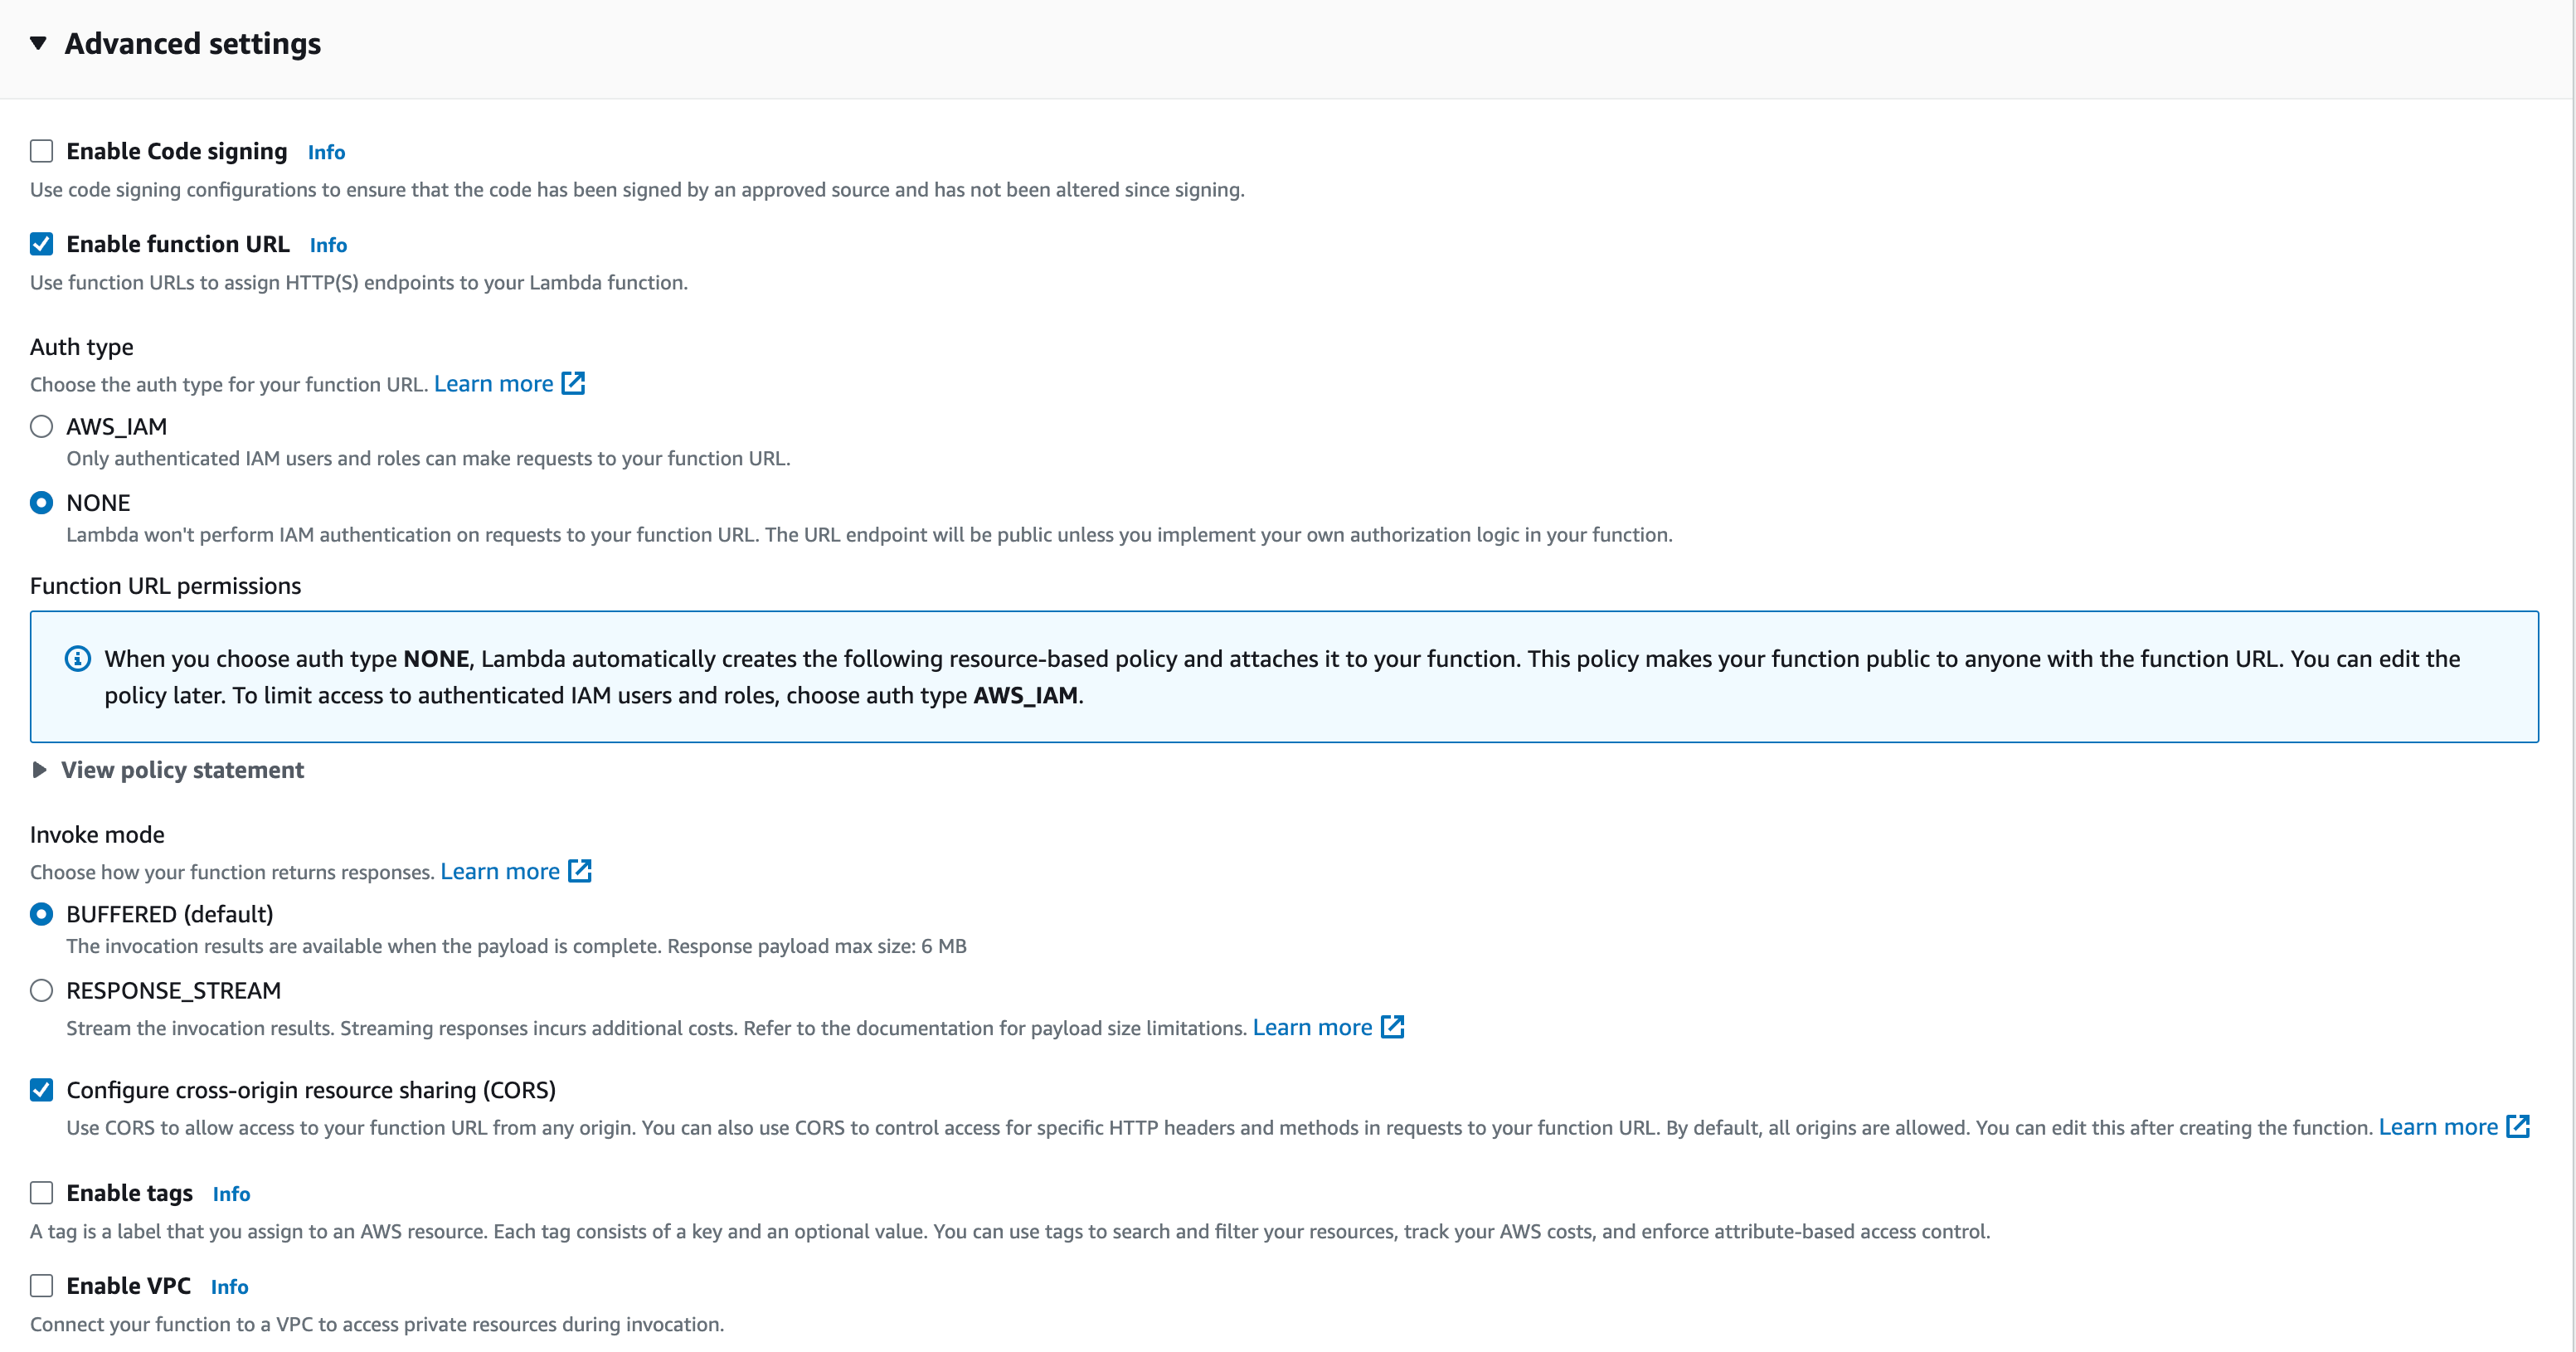Click external link icon beside Invoke mode Learn more
Viewport: 2576px width, 1352px height.
580,871
